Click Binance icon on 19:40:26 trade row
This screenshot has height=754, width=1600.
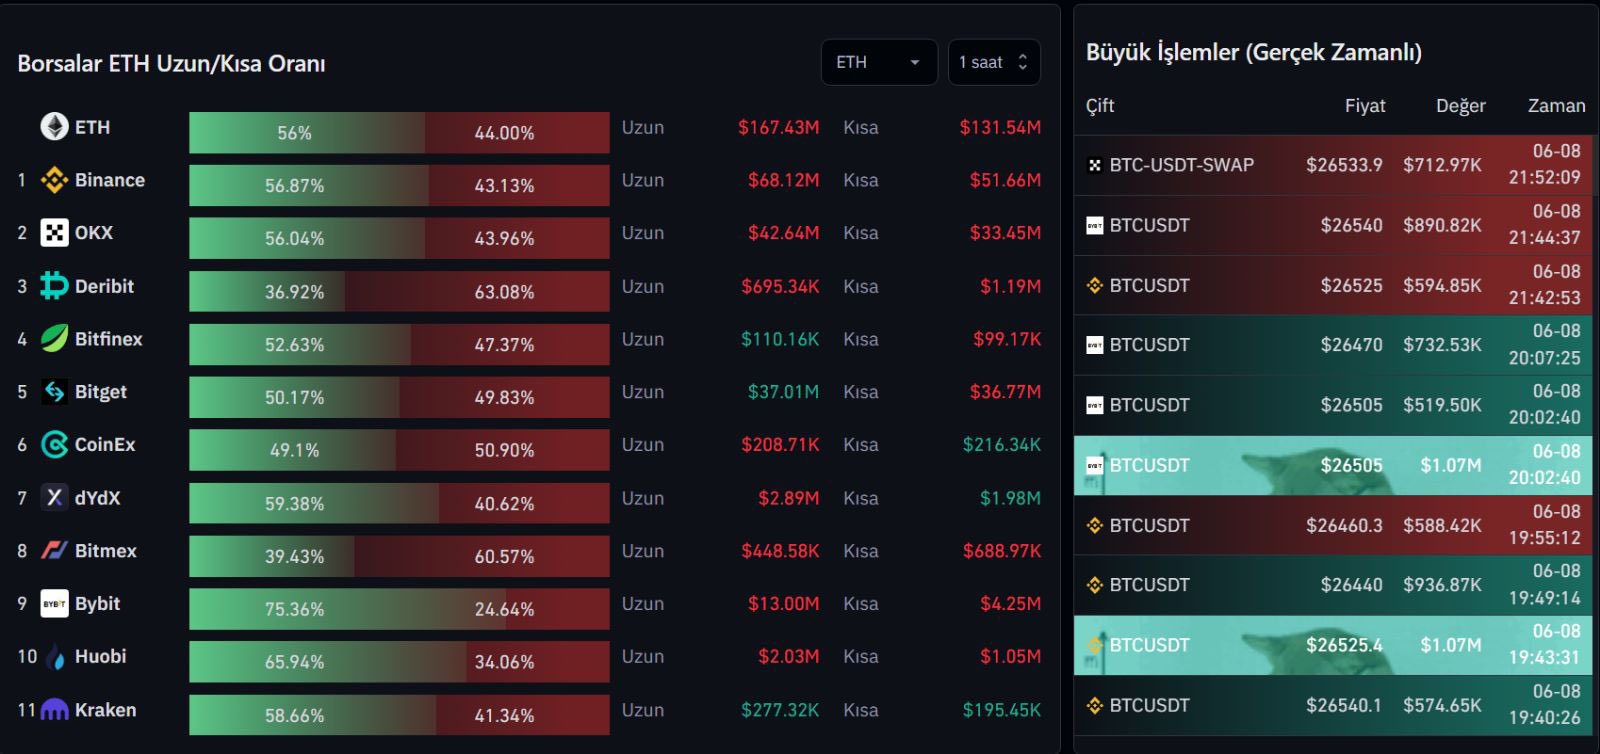(x=1095, y=705)
